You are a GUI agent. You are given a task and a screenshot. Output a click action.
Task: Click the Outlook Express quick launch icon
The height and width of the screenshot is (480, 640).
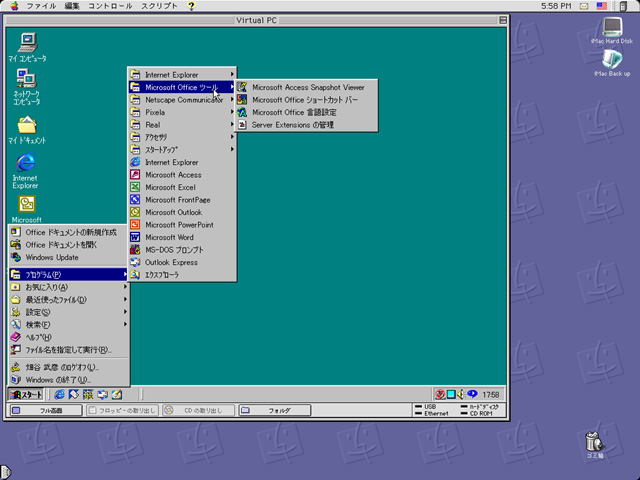(102, 394)
